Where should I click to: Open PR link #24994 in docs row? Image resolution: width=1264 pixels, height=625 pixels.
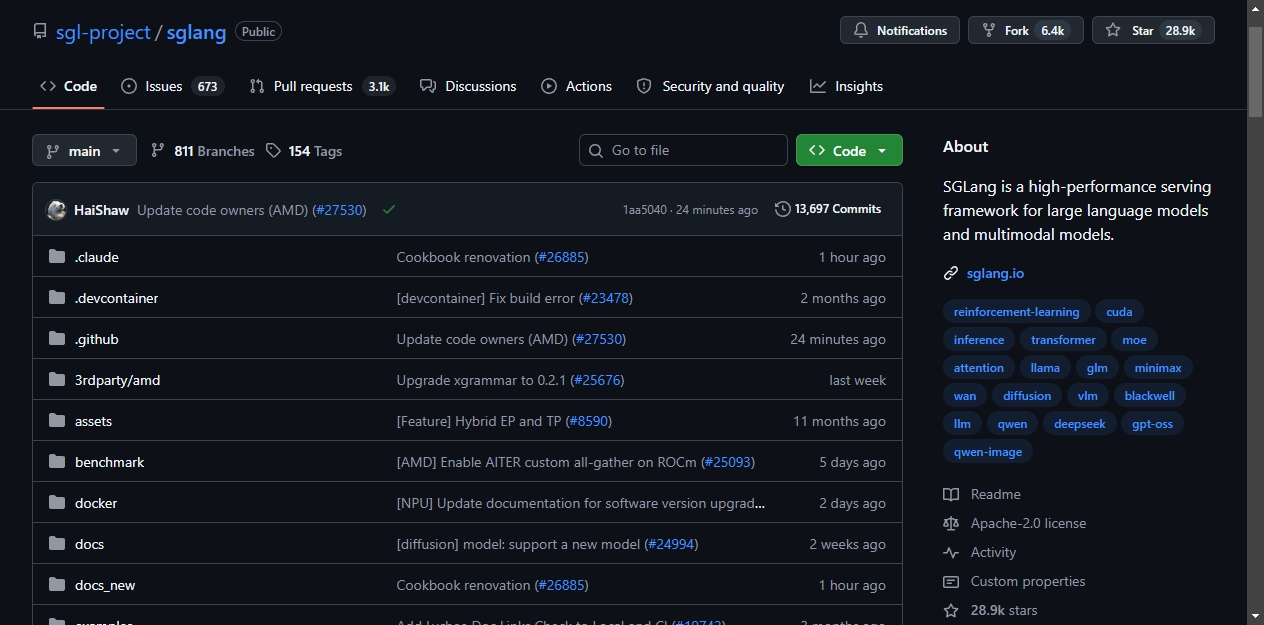coord(671,544)
